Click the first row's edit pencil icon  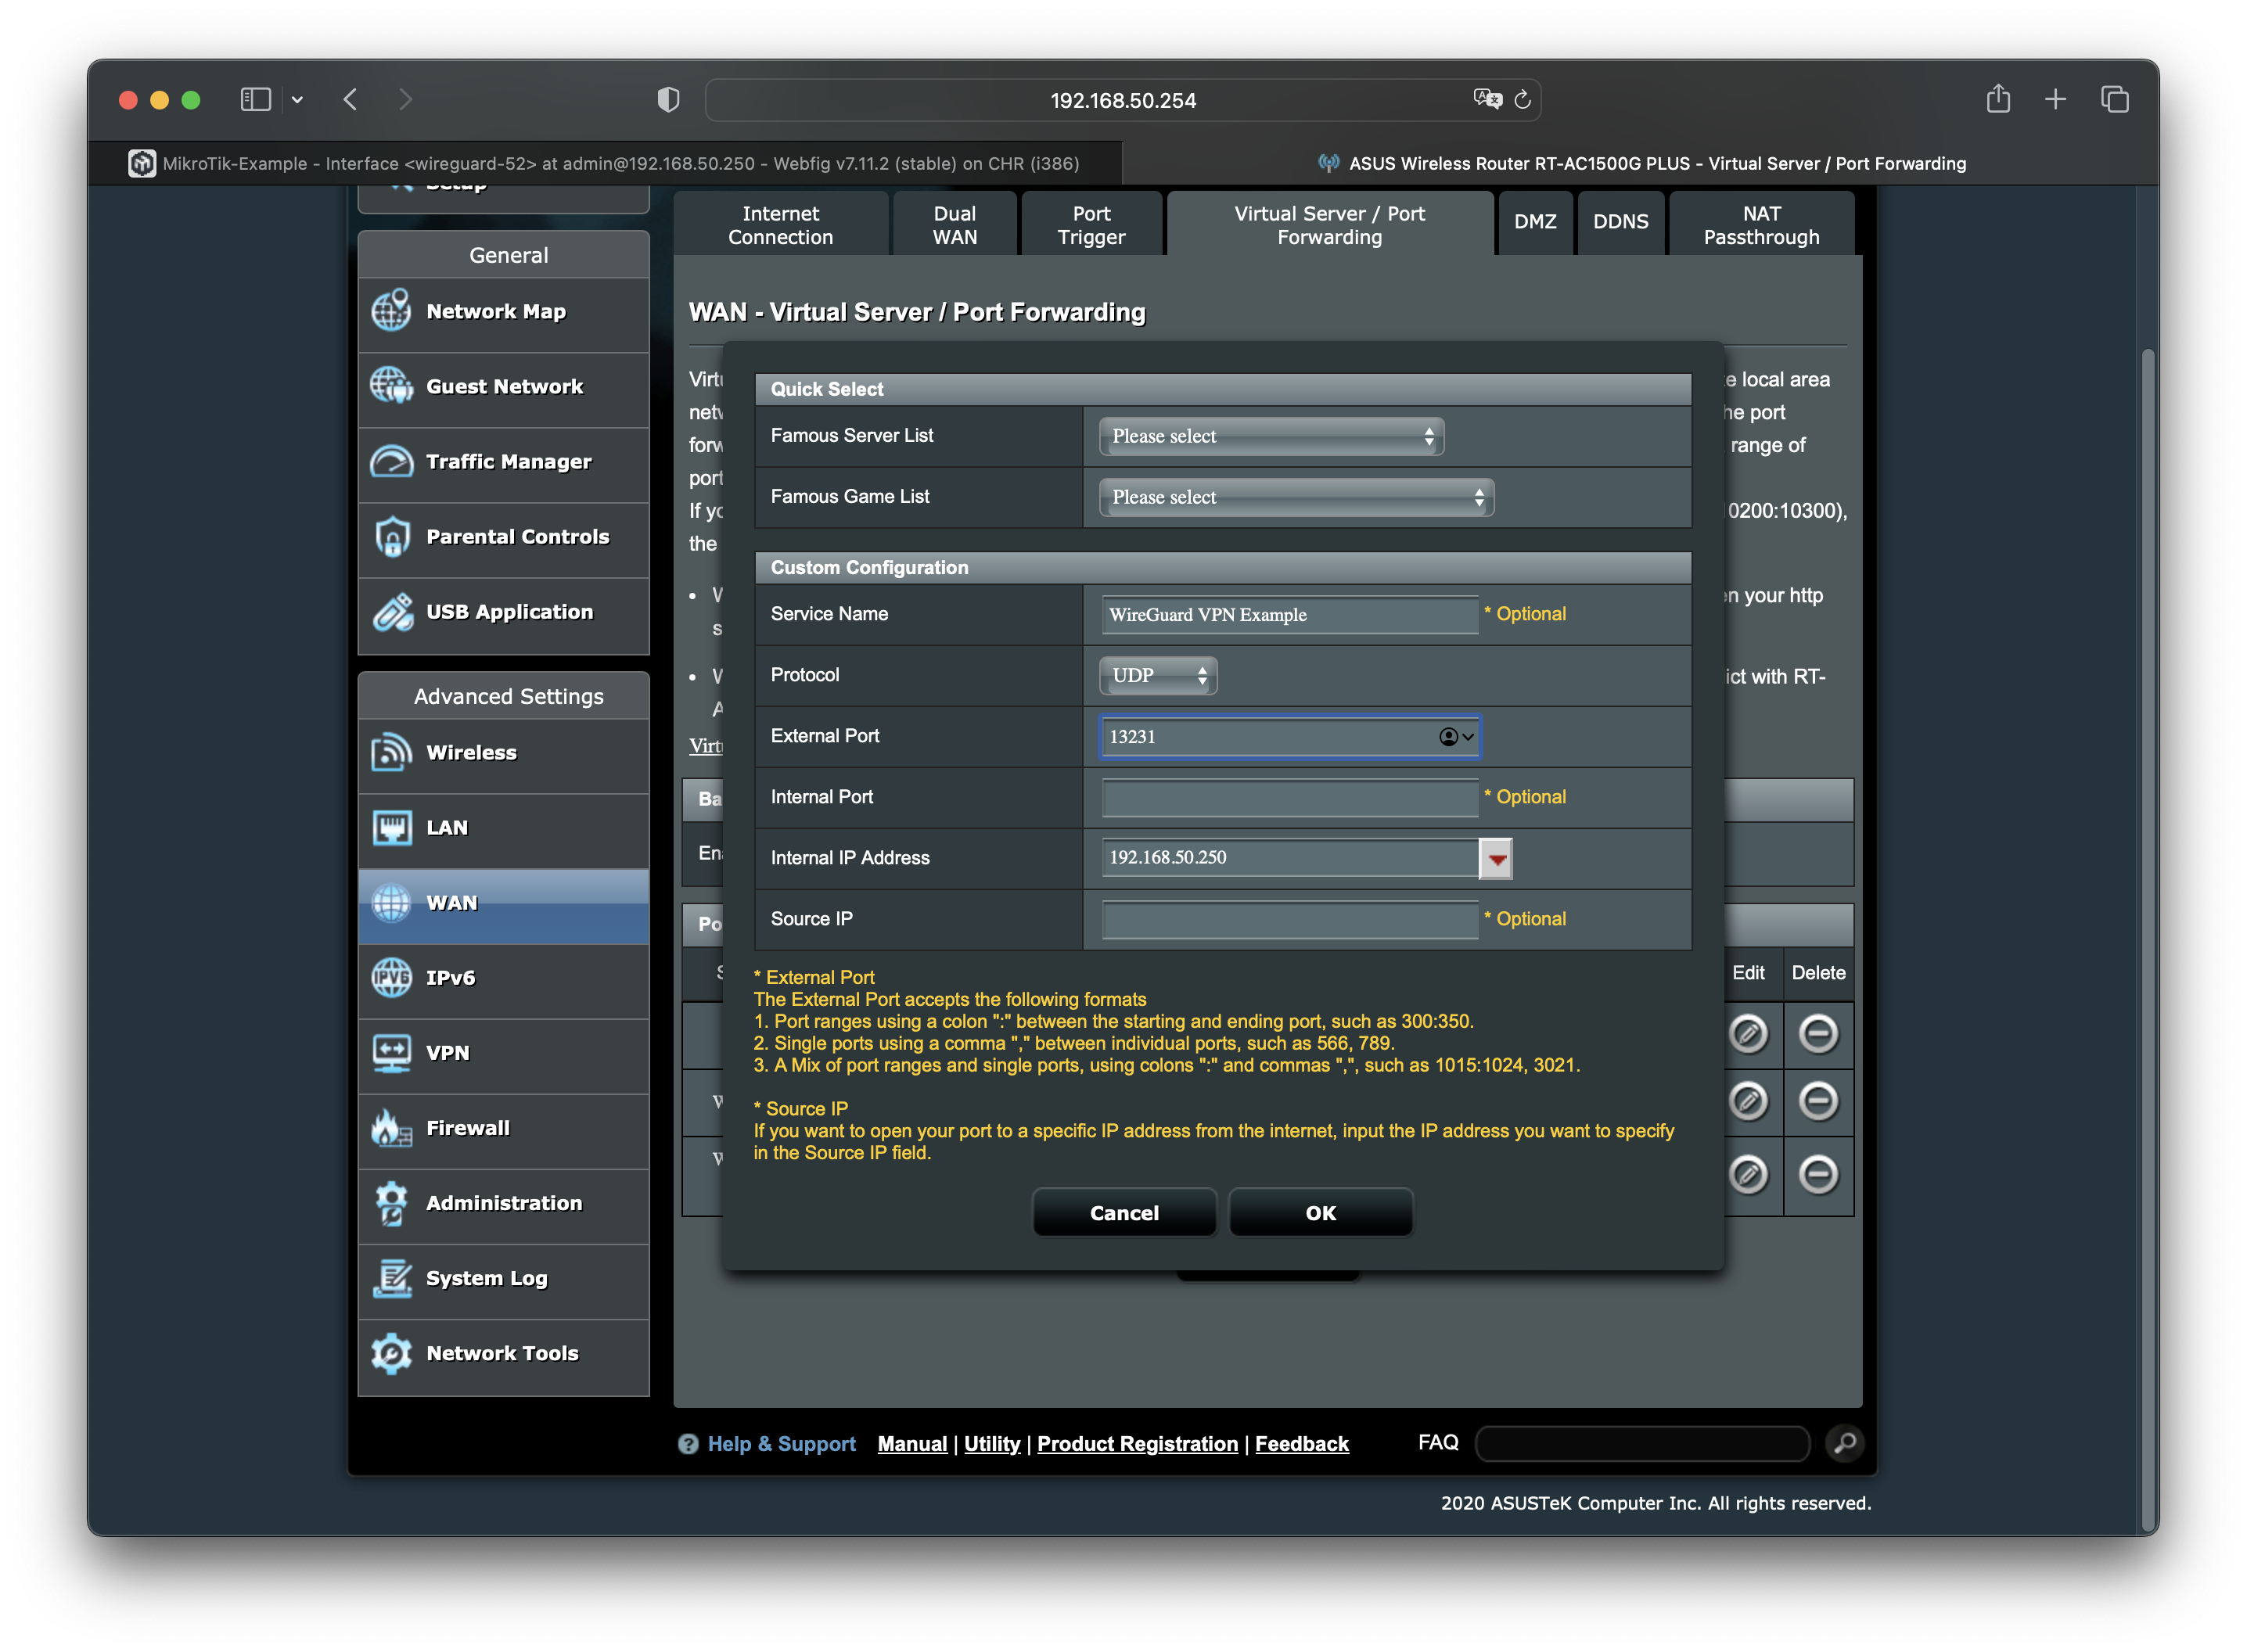(x=1748, y=1034)
